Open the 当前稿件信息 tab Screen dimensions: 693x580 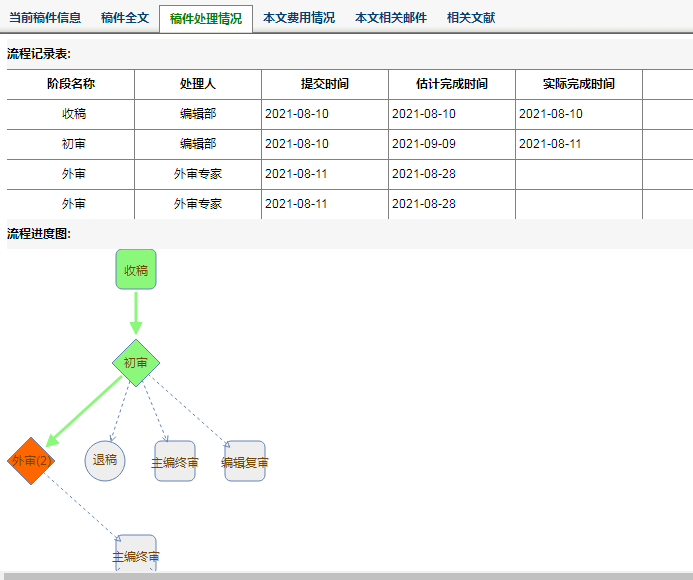coord(45,18)
